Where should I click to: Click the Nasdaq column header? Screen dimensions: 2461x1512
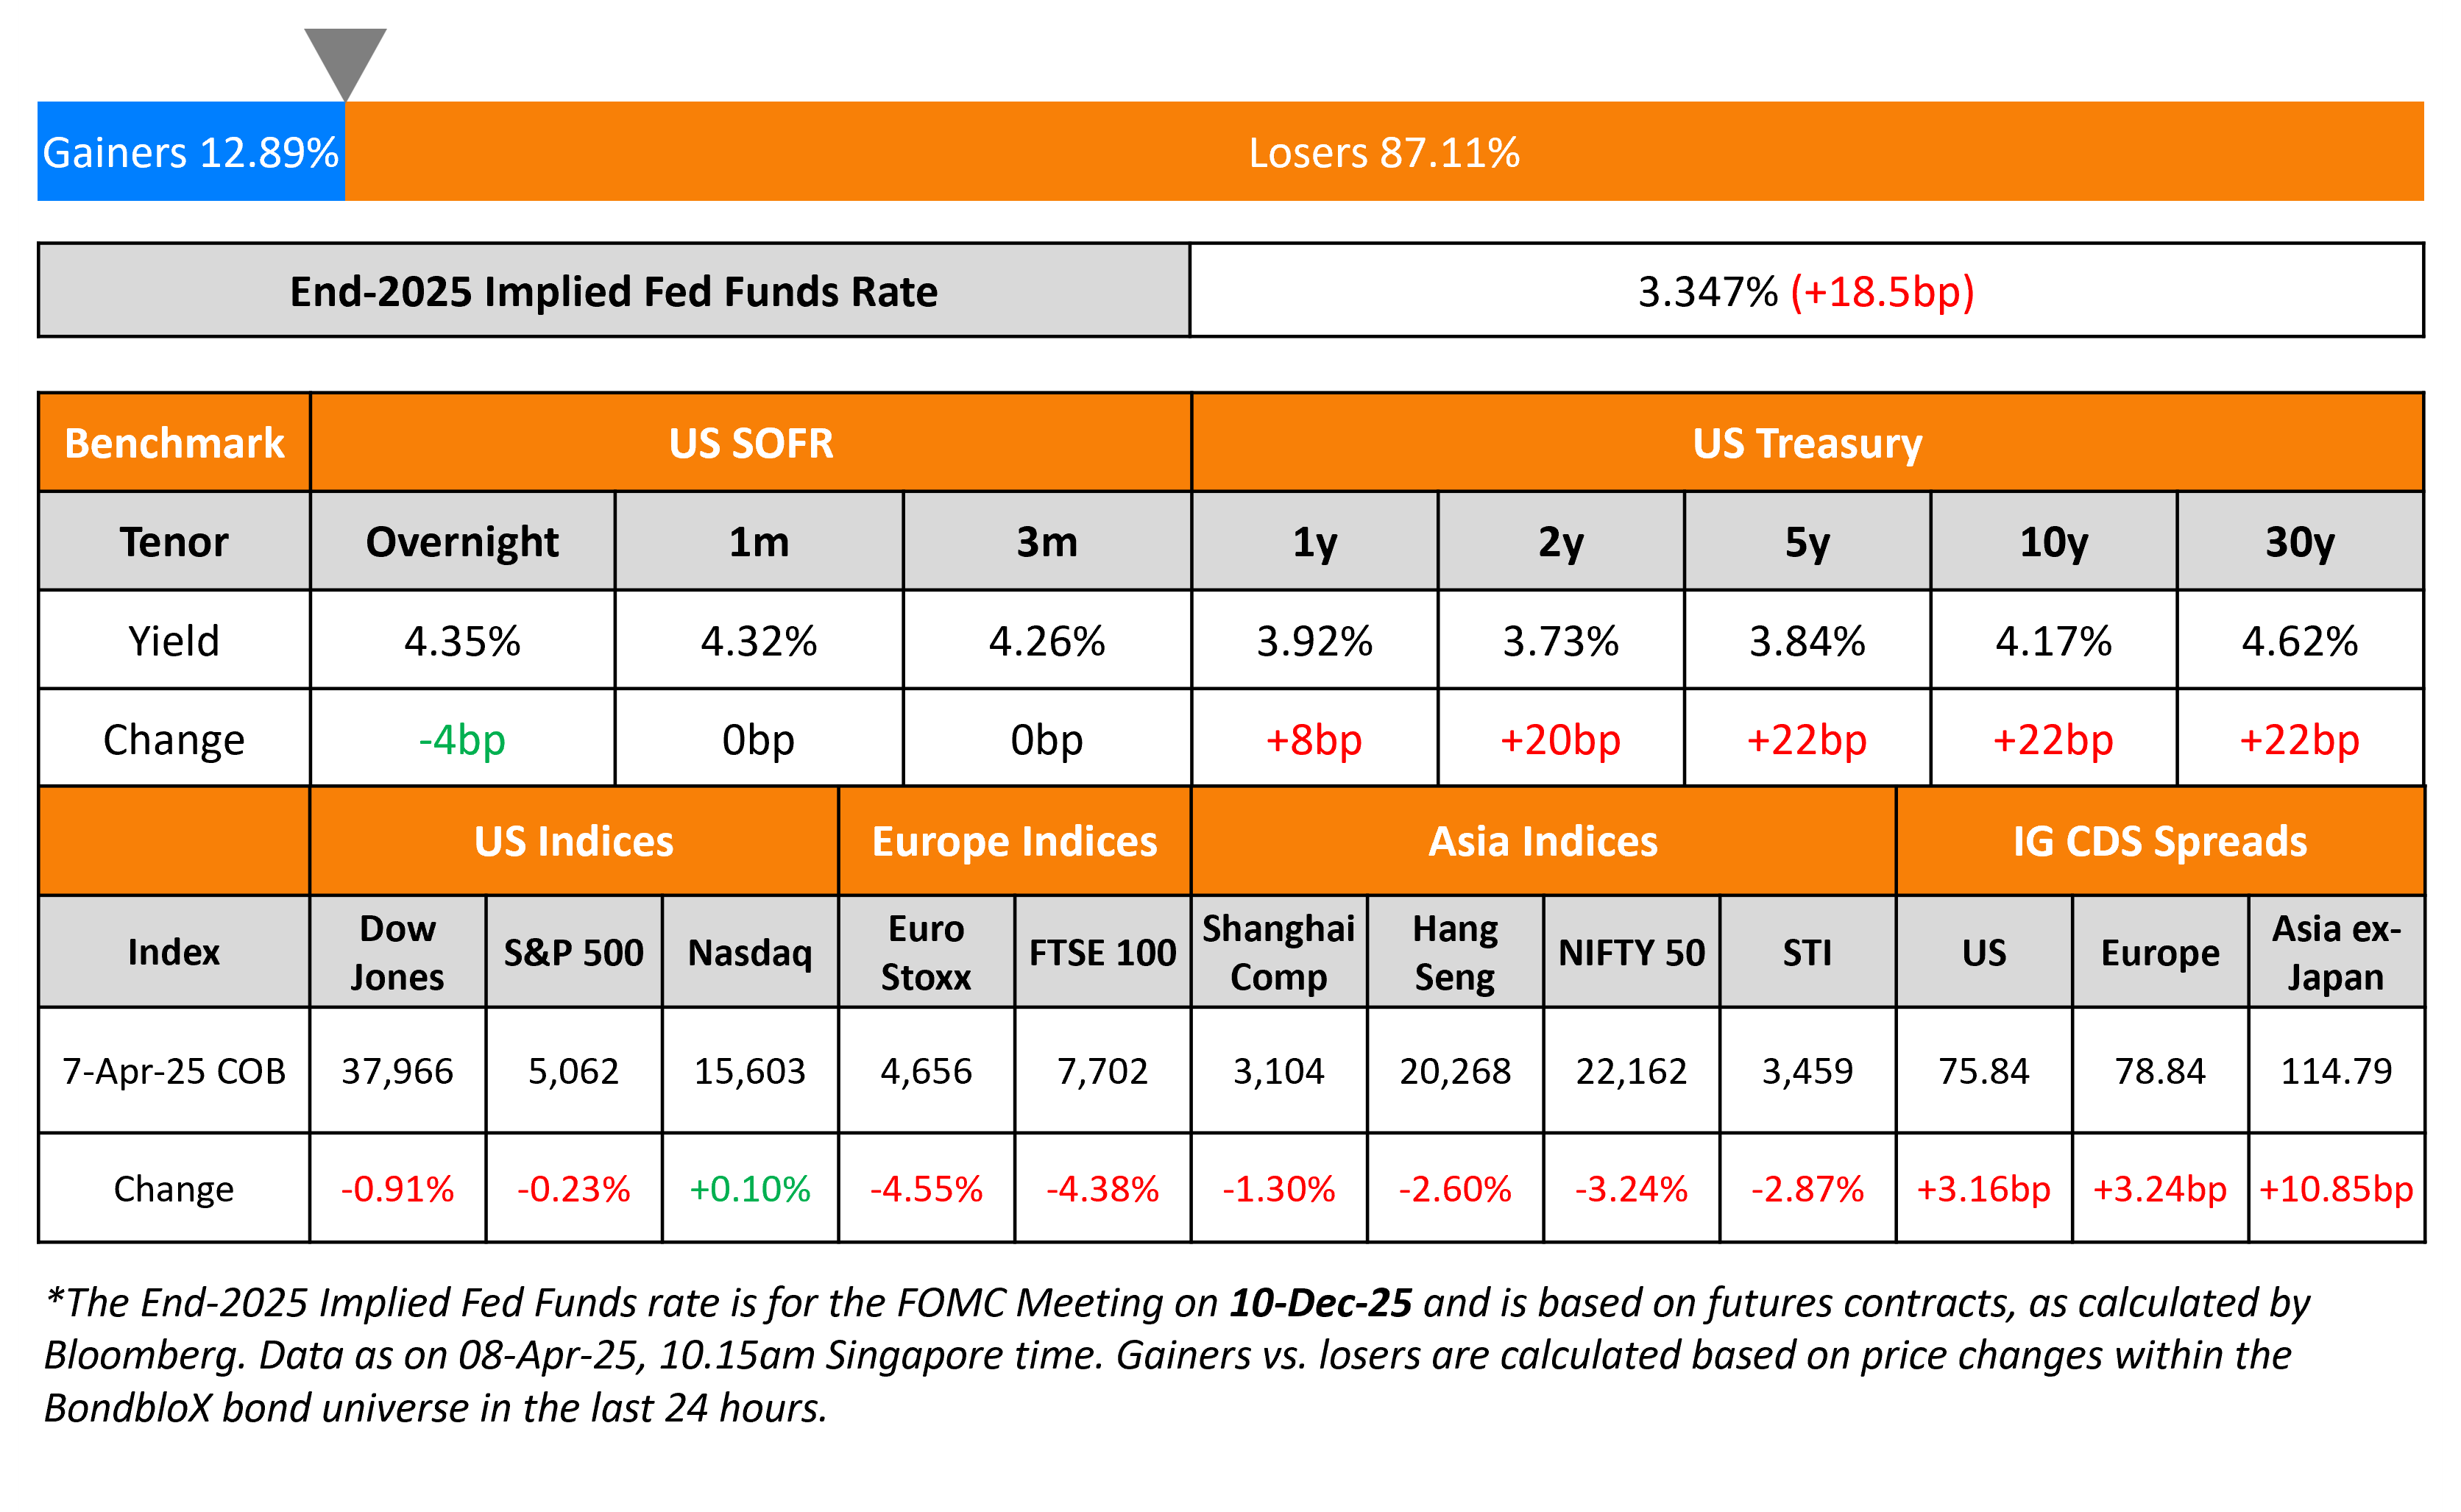pos(749,952)
